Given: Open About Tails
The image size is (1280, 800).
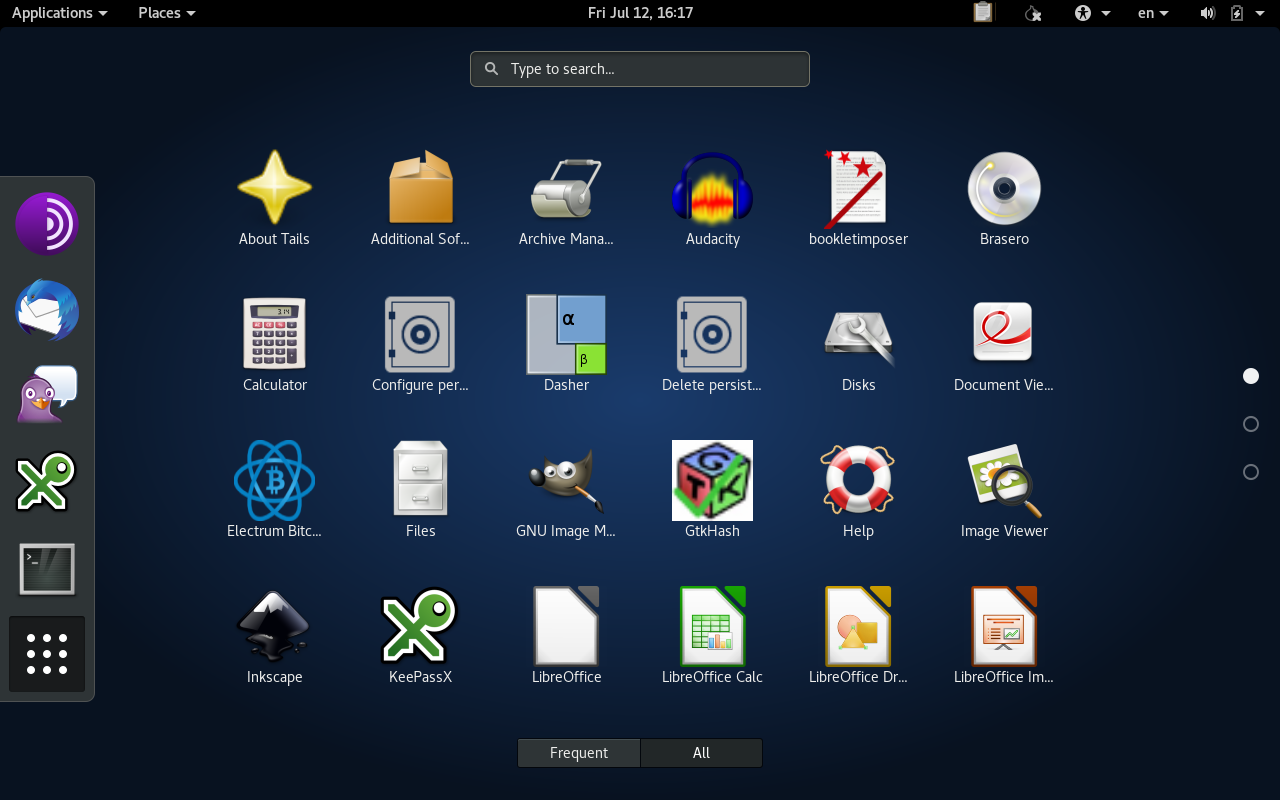Looking at the screenshot, I should (x=274, y=198).
